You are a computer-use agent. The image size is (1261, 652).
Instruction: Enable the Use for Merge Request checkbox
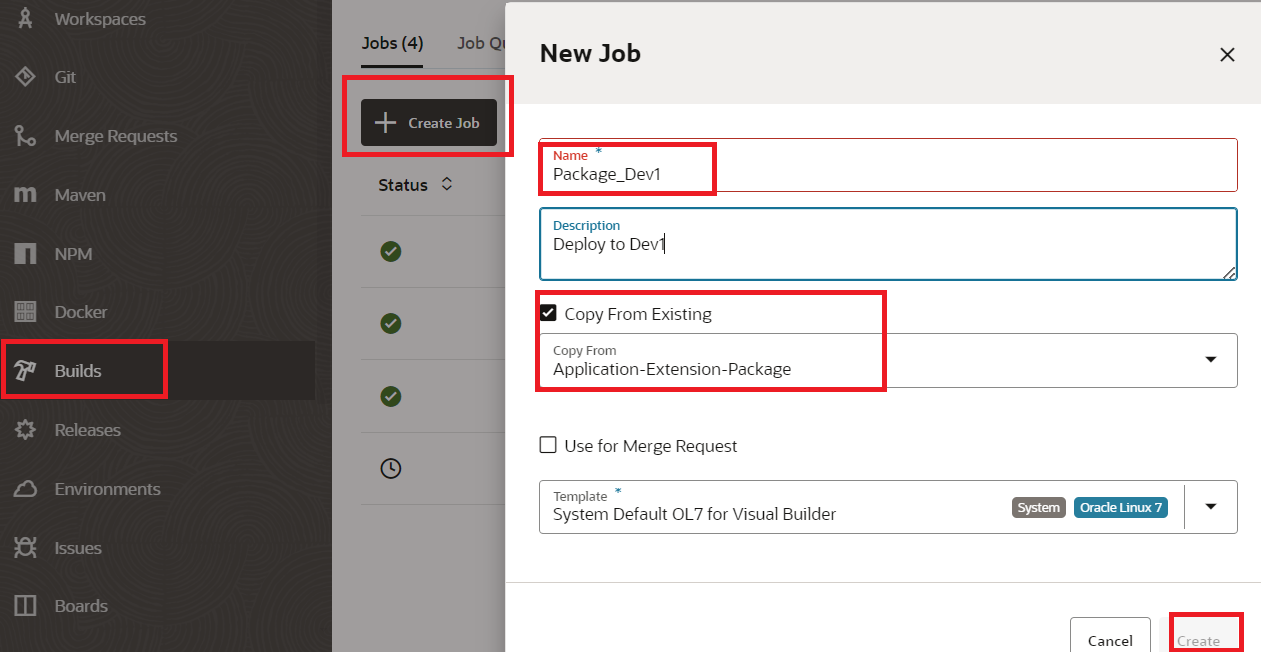(x=548, y=445)
